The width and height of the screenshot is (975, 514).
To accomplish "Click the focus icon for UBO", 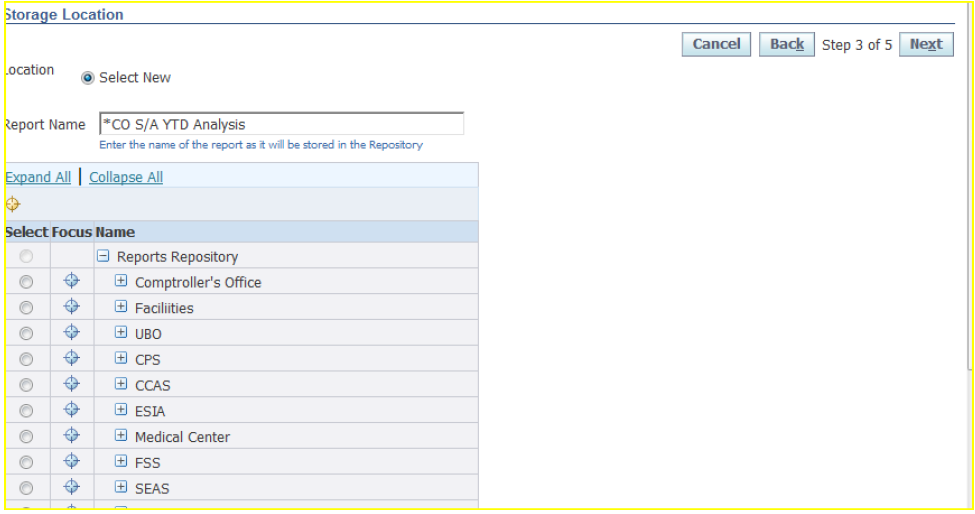I will 72,333.
